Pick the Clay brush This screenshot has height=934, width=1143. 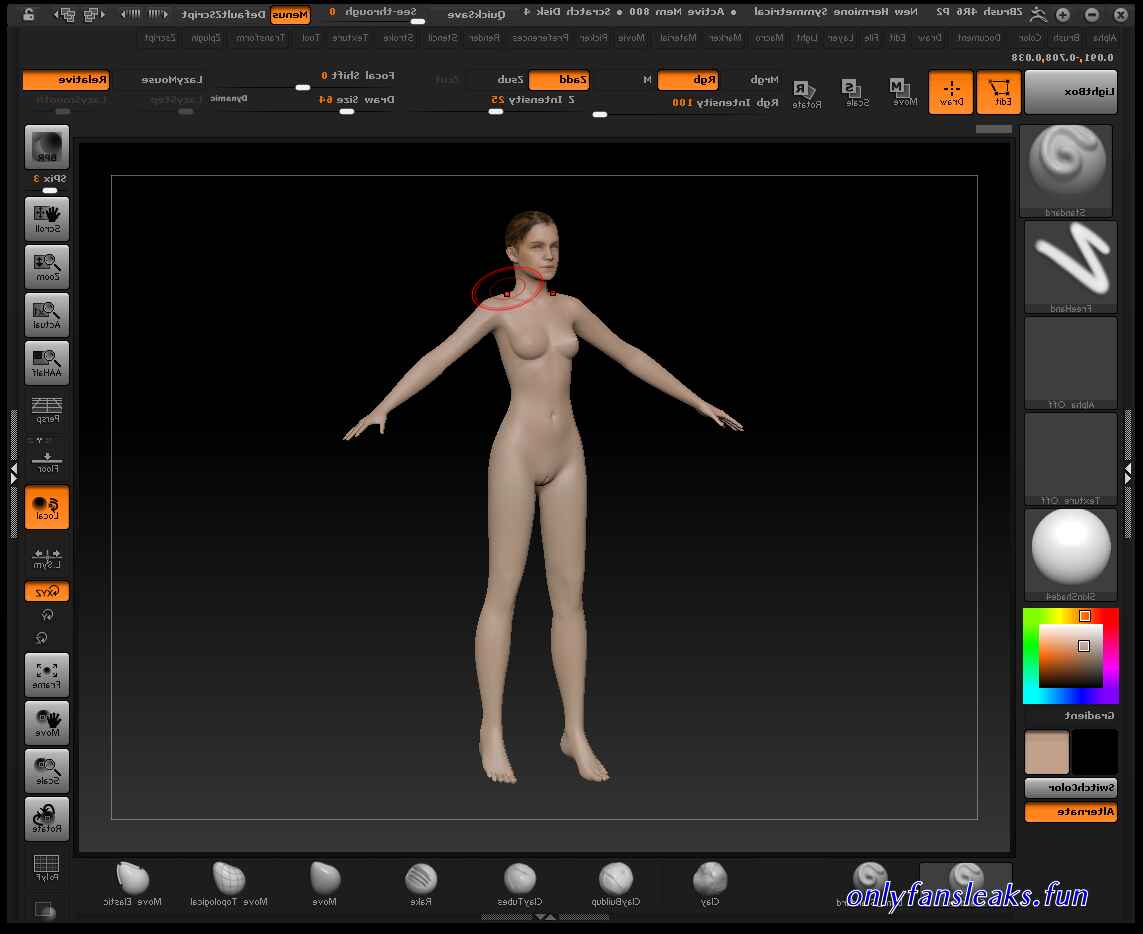(710, 884)
